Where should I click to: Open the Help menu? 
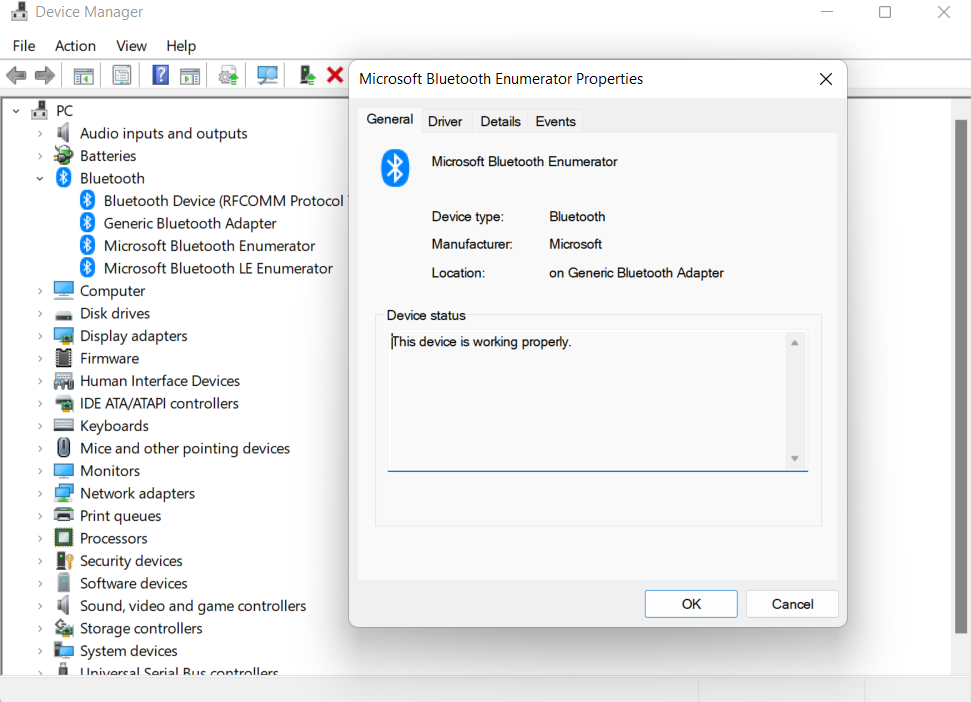pos(181,46)
